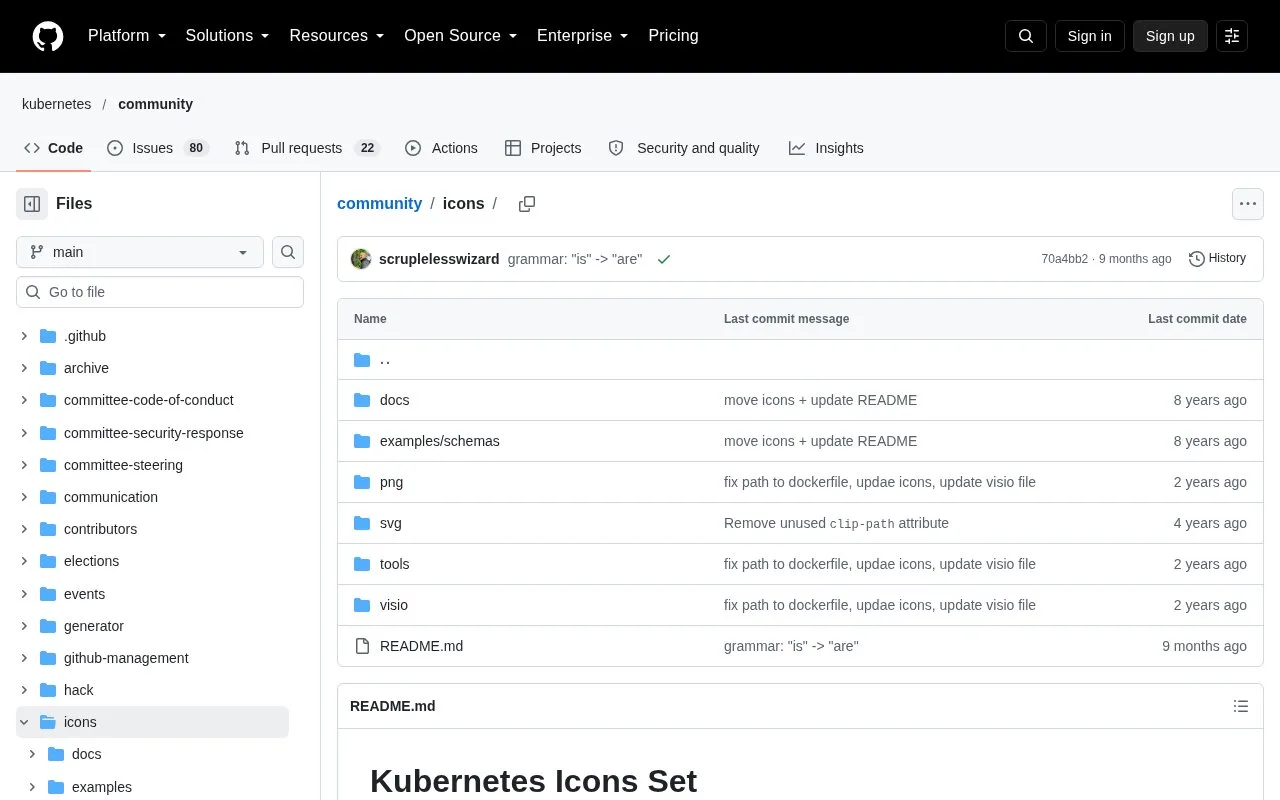Click scruplelesswizard's avatar image
Screen dimensions: 1280x800
click(x=361, y=259)
